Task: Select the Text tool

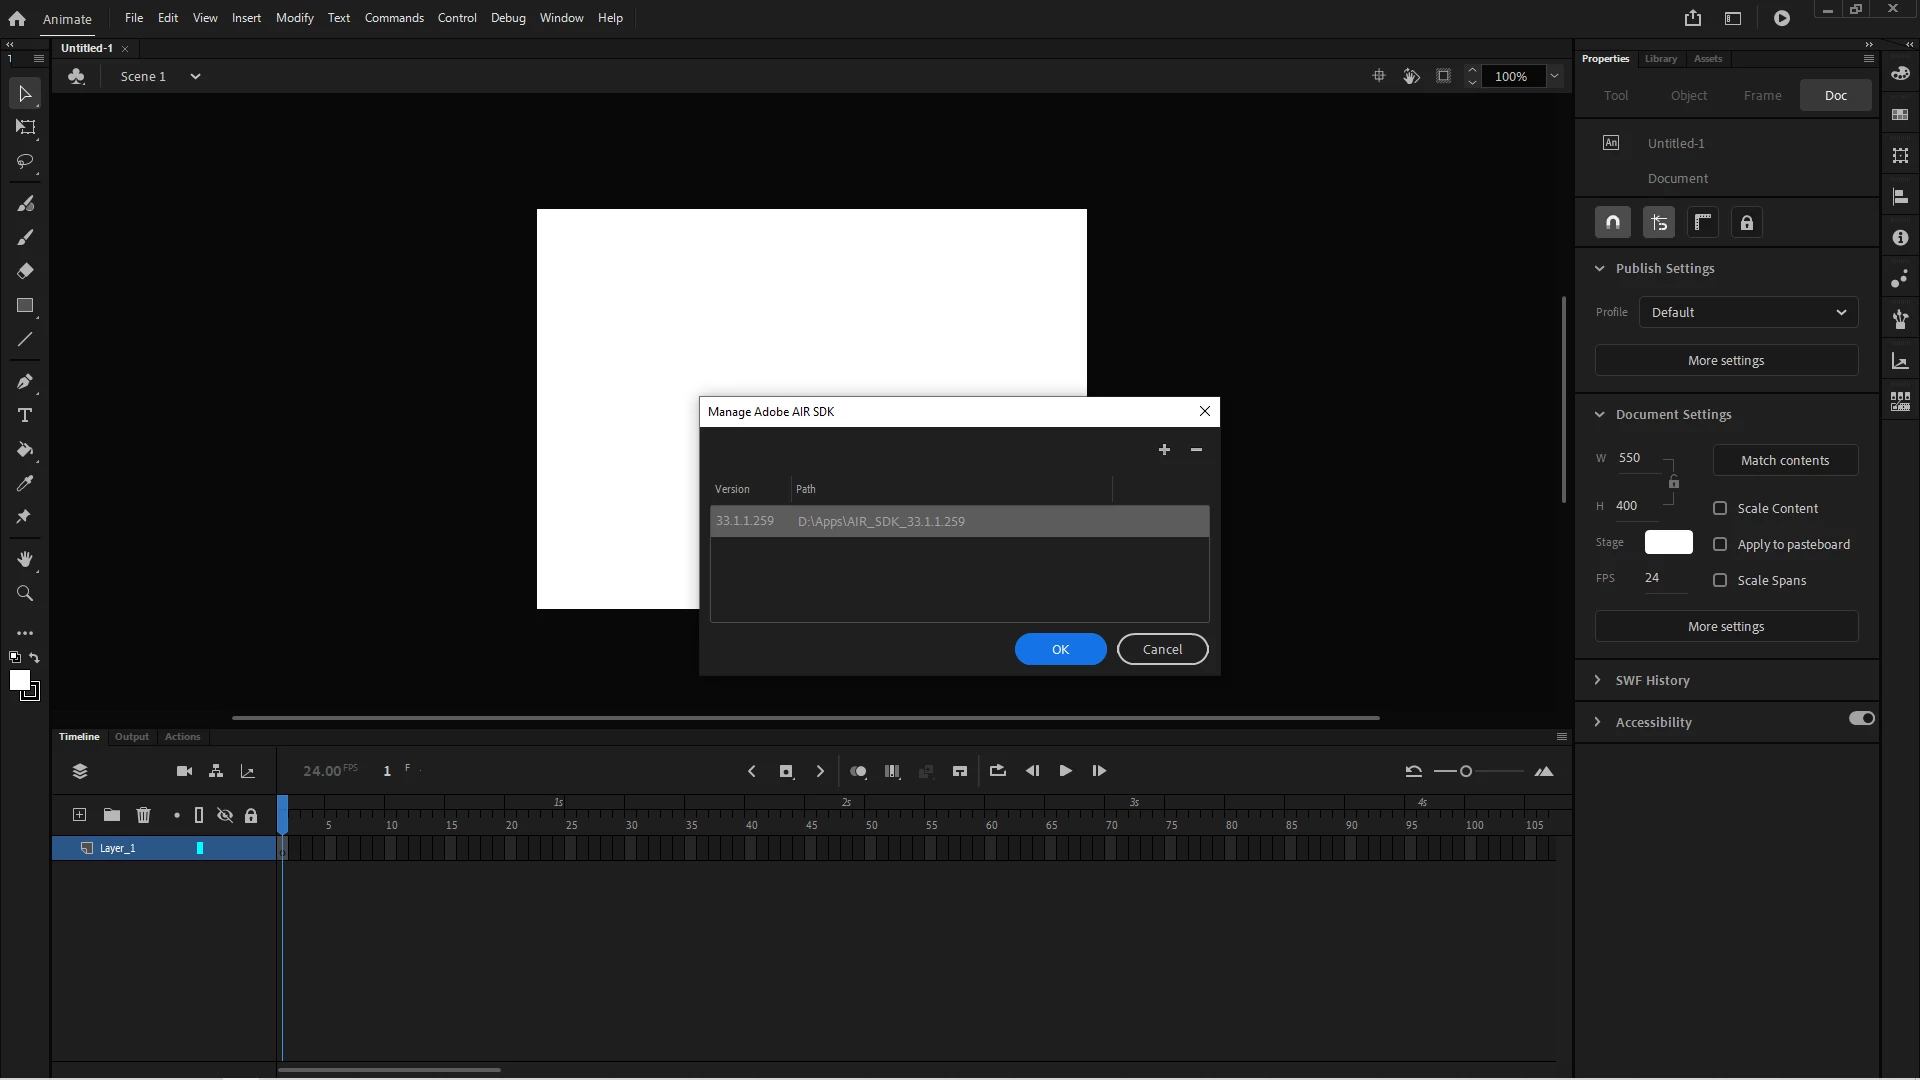Action: pos(25,416)
